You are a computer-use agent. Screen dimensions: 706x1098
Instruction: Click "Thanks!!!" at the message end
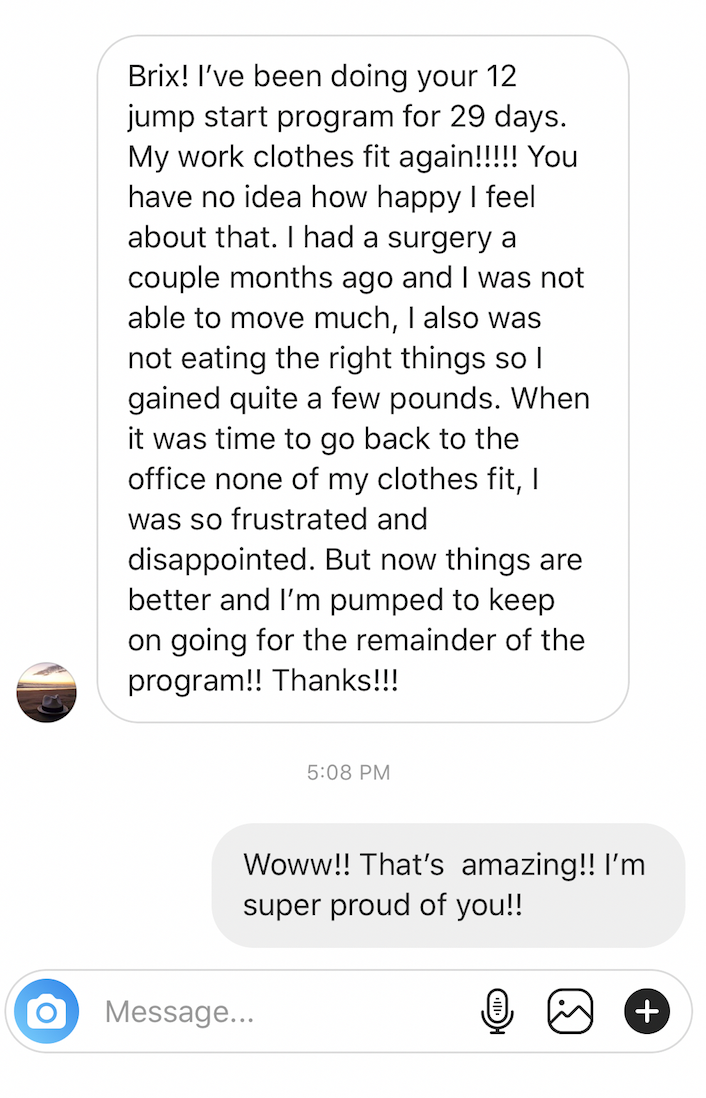tap(335, 680)
